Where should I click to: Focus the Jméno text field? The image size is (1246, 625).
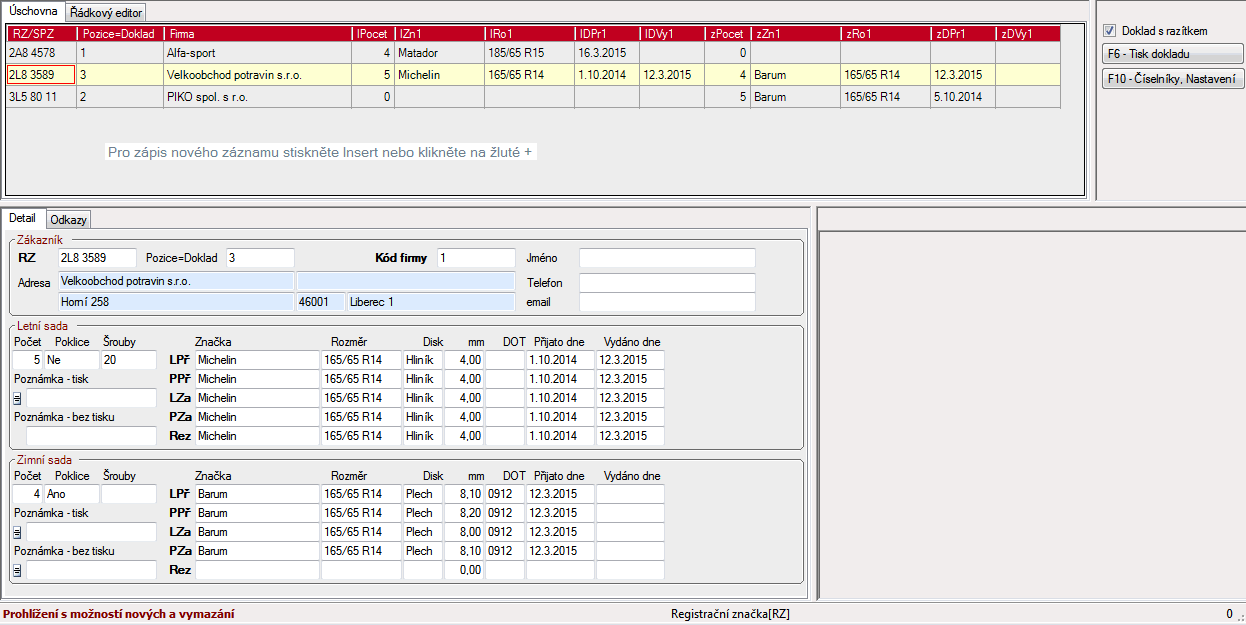click(666, 258)
